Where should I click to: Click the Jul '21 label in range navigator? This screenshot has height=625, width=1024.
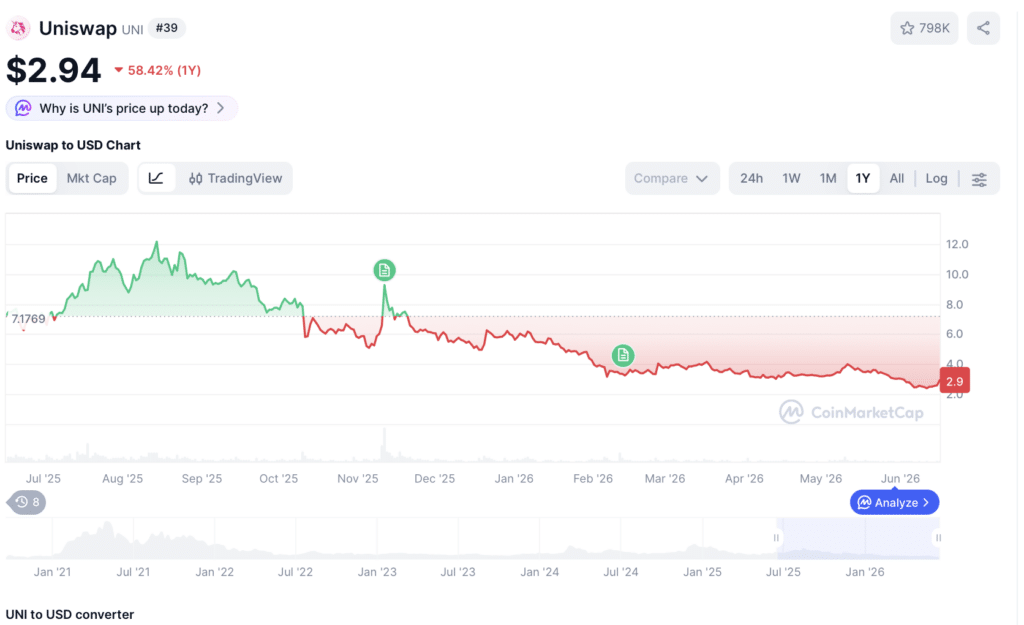click(x=133, y=572)
